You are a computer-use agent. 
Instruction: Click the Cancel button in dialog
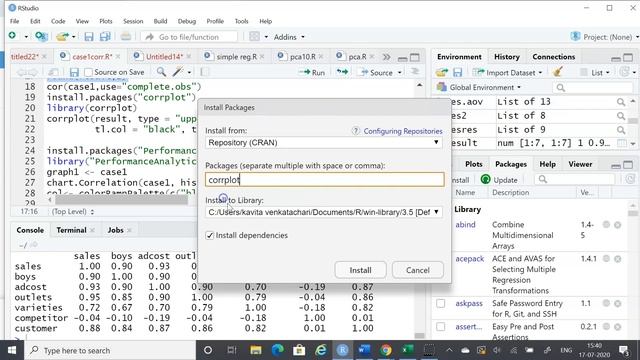point(418,270)
